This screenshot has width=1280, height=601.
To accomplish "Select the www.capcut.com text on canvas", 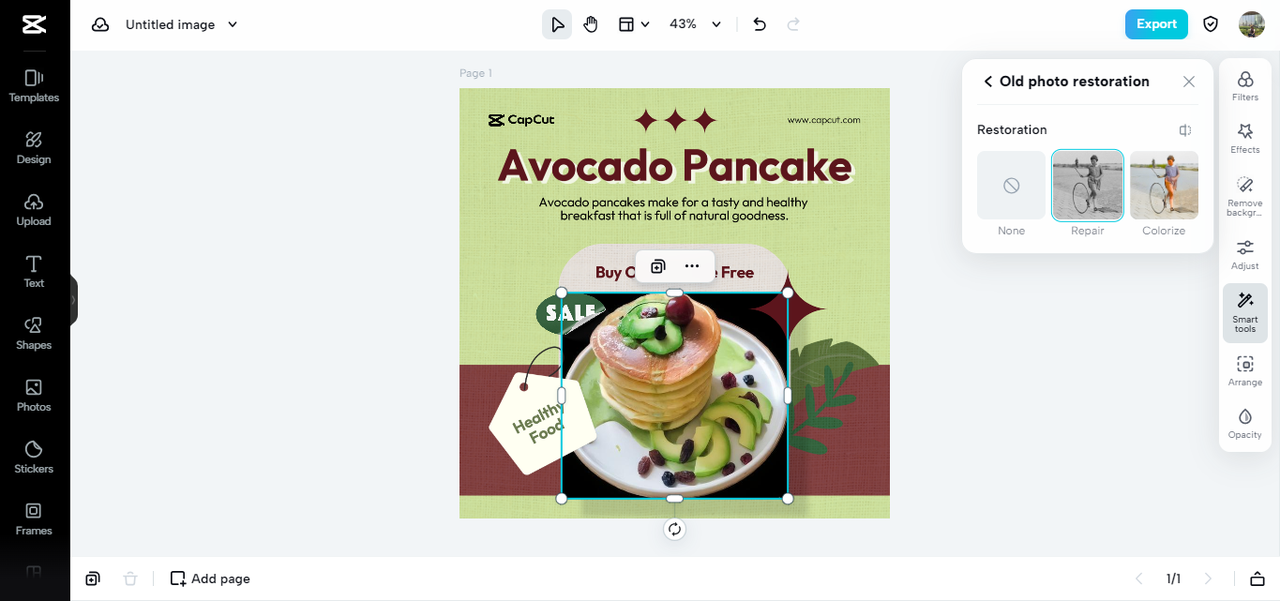I will (x=823, y=120).
